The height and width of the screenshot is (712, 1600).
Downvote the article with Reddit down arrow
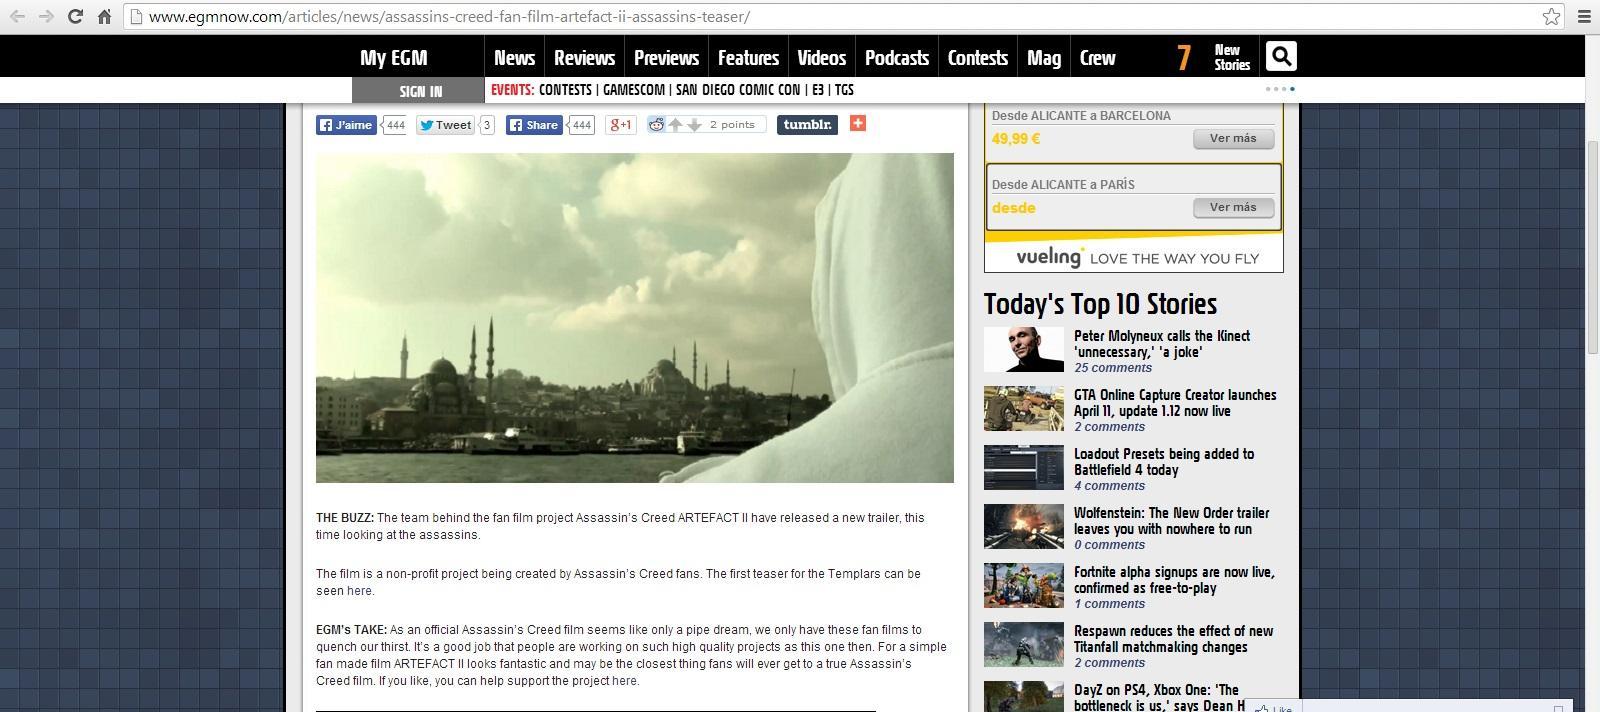tap(694, 125)
